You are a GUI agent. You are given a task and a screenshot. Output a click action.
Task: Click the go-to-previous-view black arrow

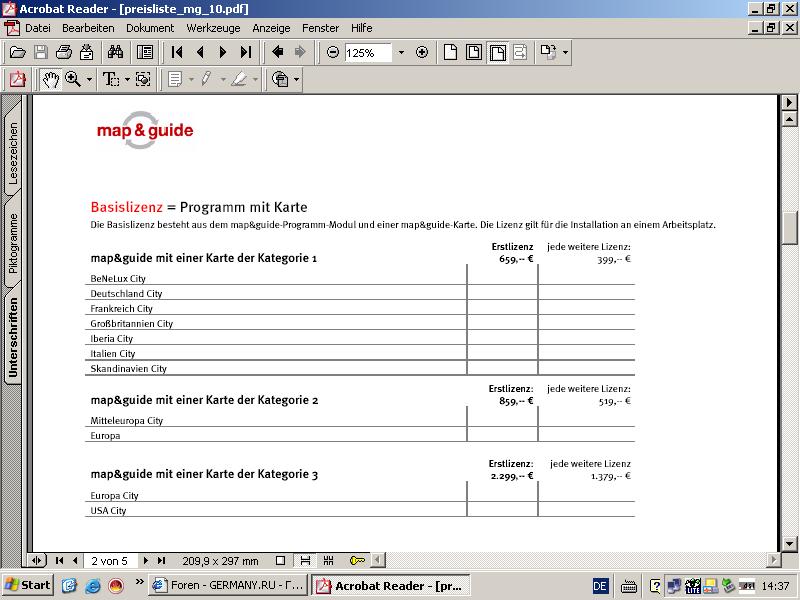coord(278,52)
